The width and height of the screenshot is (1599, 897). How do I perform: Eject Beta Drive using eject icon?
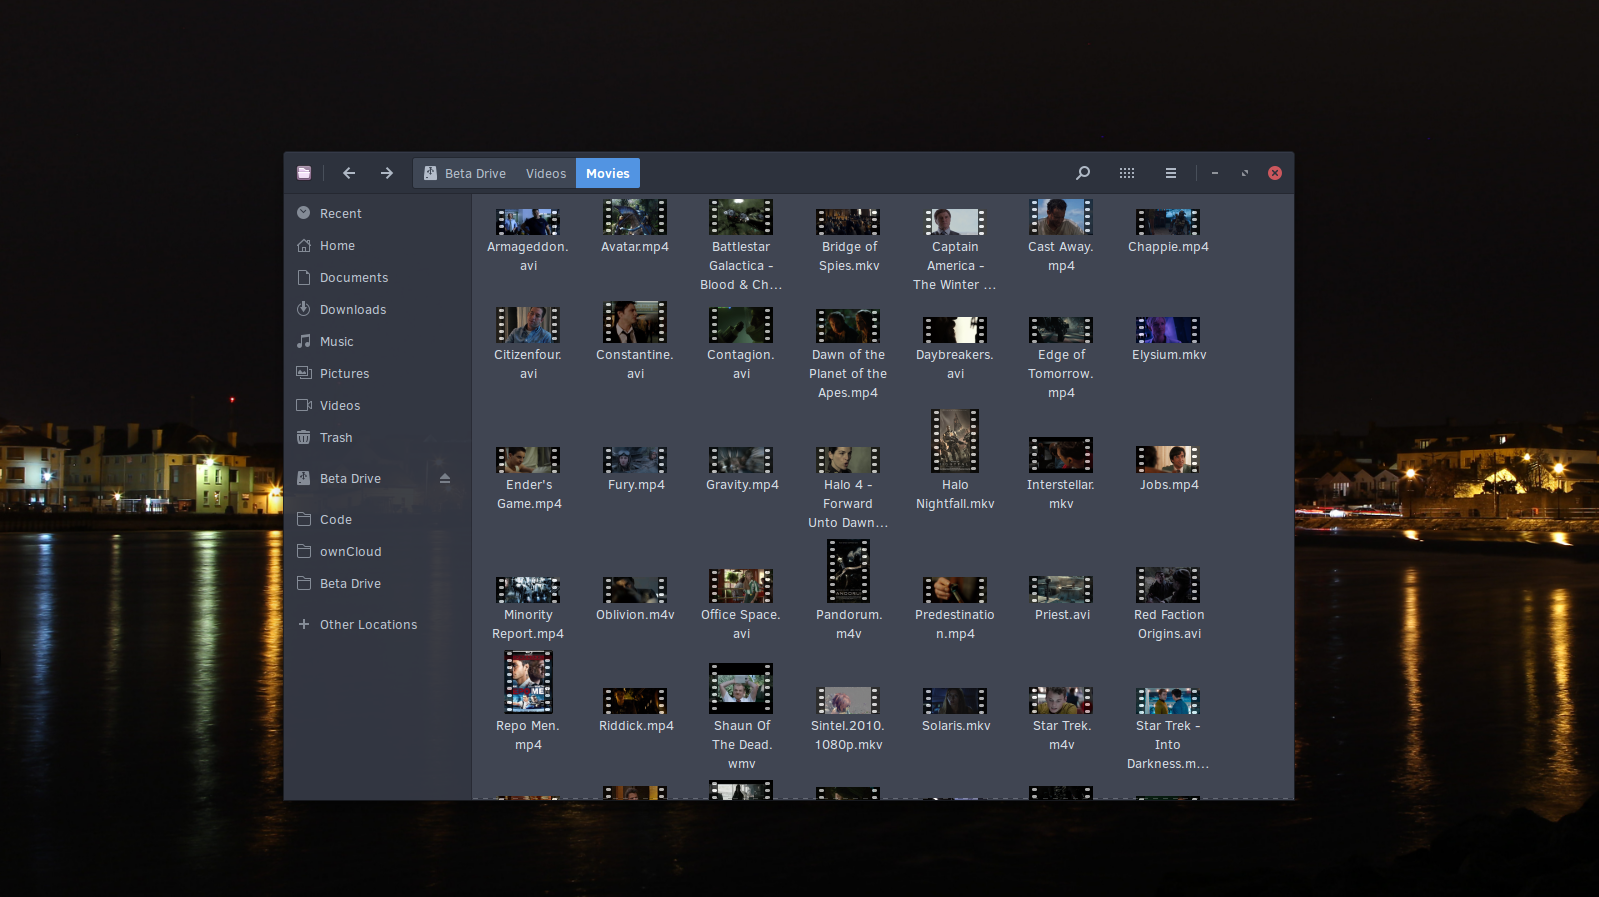pyautogui.click(x=445, y=479)
